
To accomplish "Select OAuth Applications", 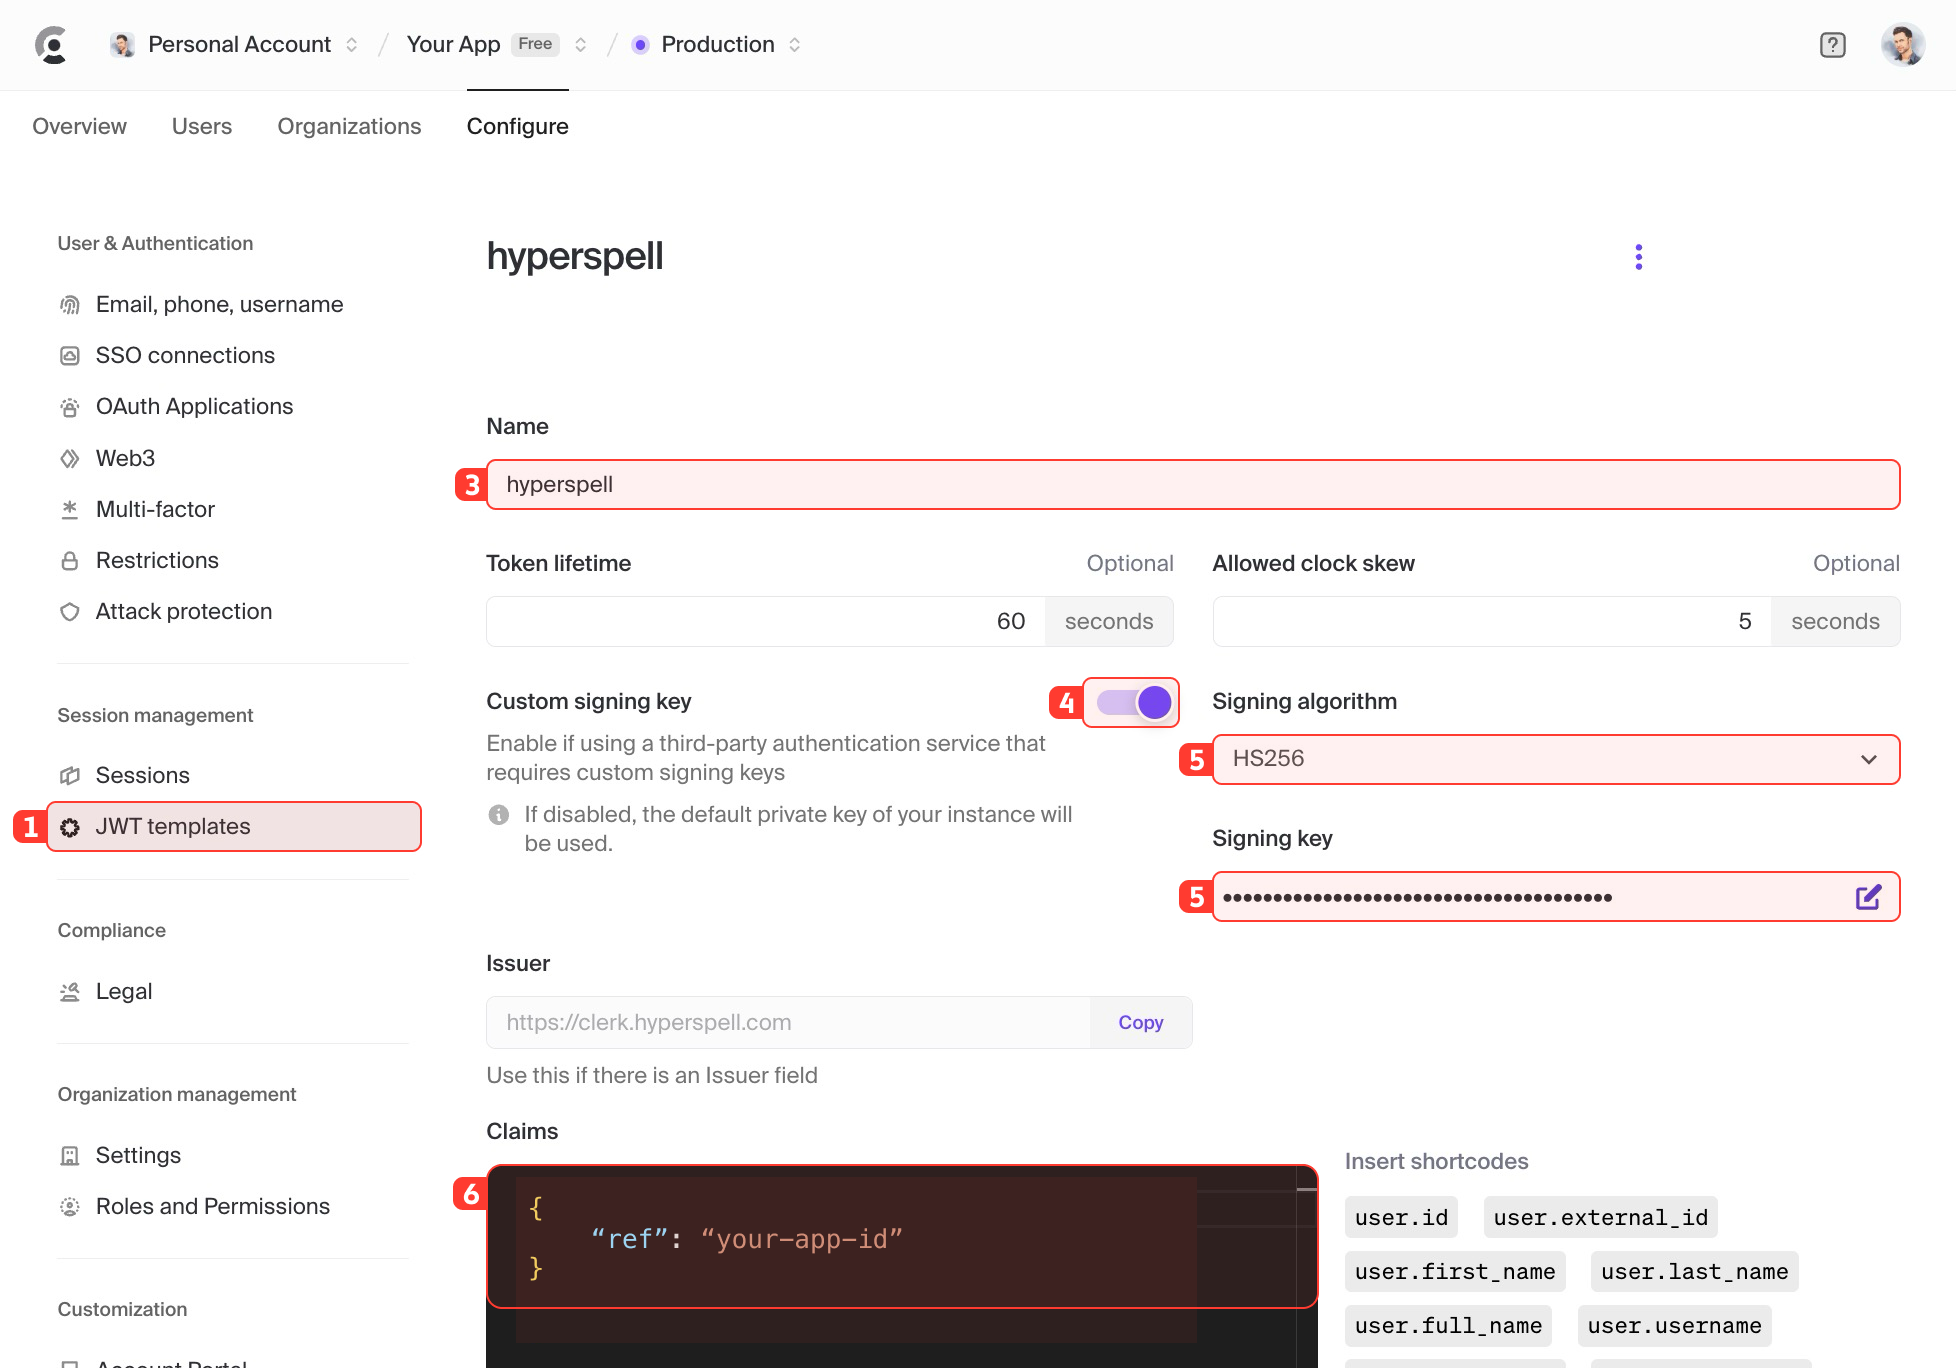I will (194, 406).
